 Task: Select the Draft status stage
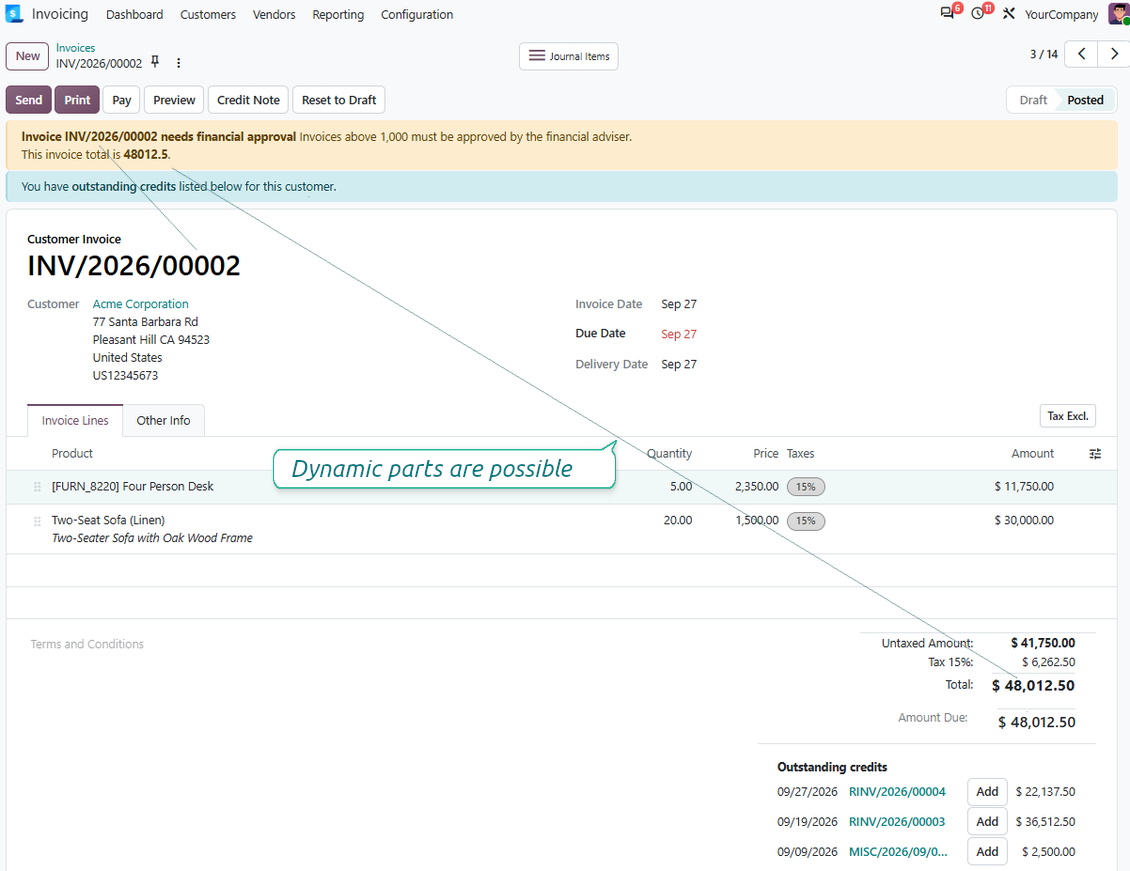click(x=1033, y=100)
